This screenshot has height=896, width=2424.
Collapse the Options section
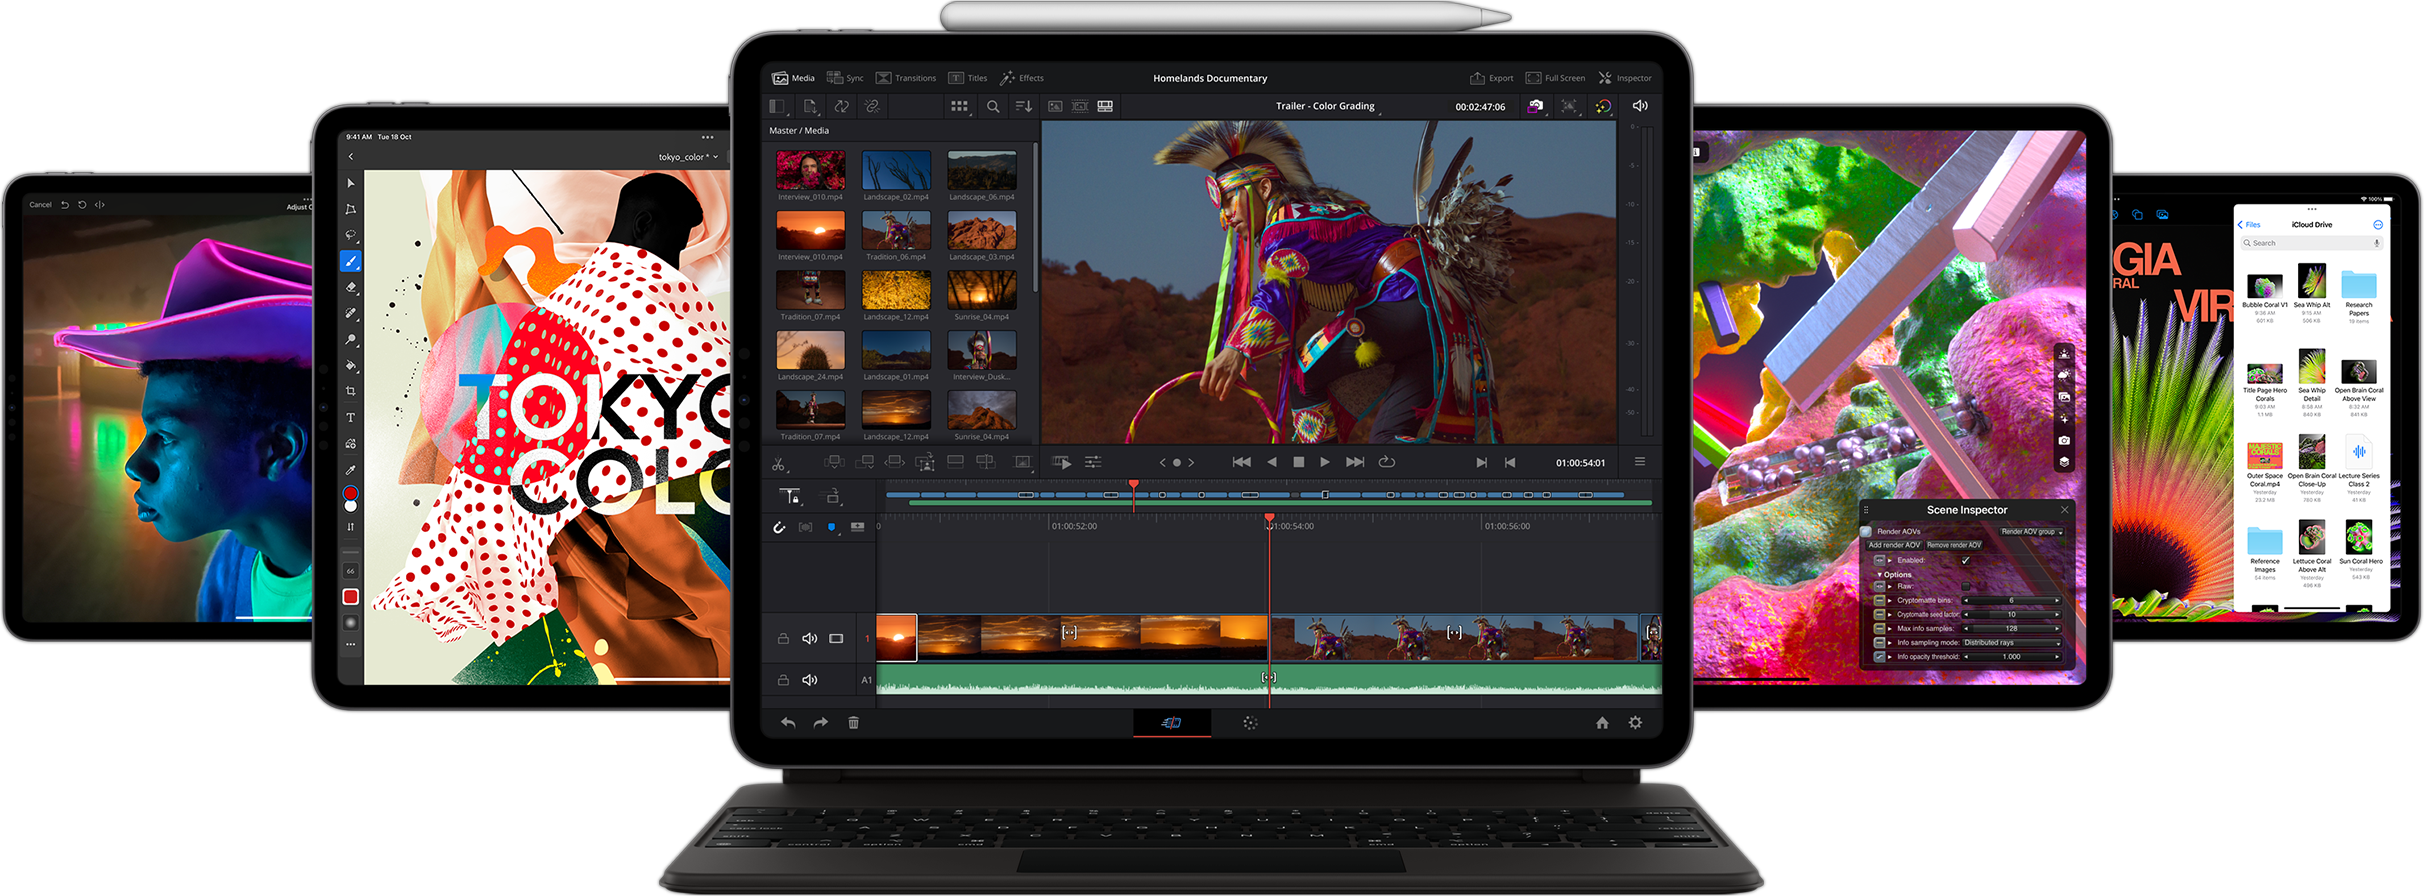[x=1881, y=575]
